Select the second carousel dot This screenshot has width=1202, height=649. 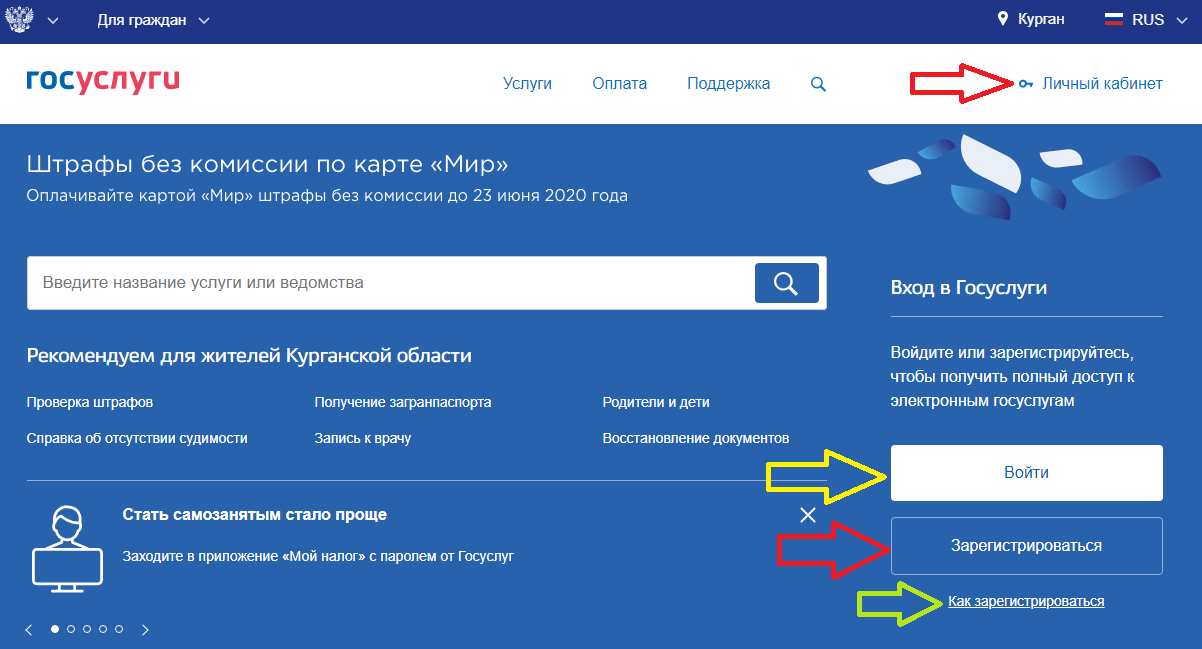click(71, 629)
